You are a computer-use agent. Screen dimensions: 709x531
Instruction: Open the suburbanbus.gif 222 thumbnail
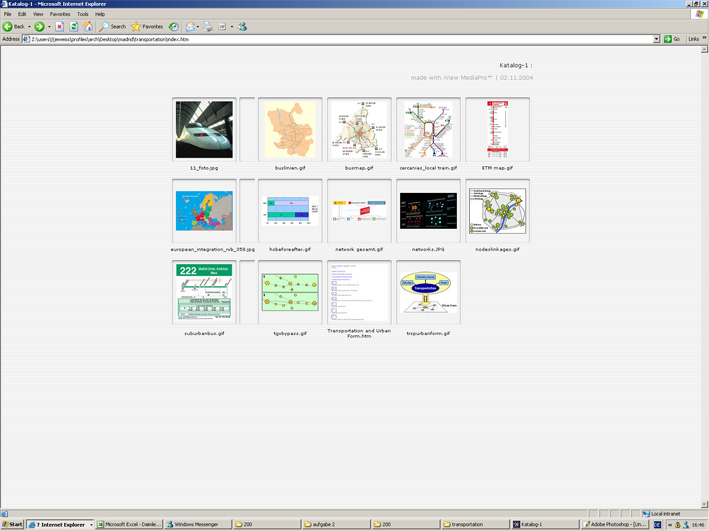pyautogui.click(x=204, y=292)
